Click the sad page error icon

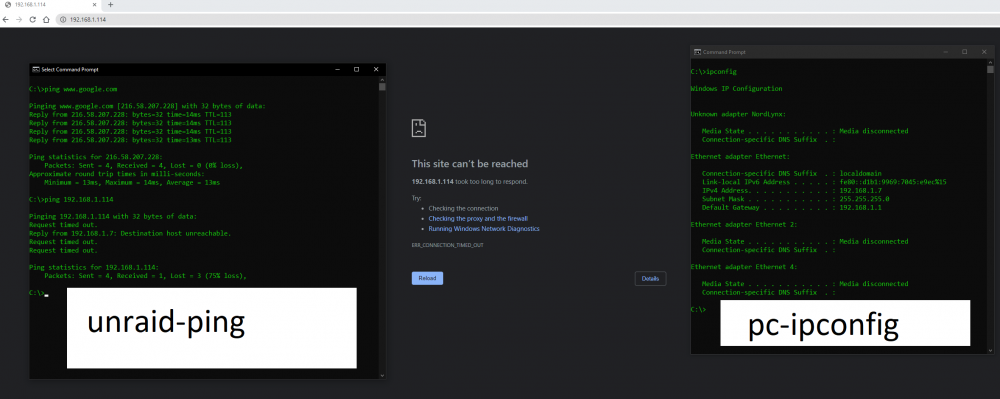coord(418,128)
